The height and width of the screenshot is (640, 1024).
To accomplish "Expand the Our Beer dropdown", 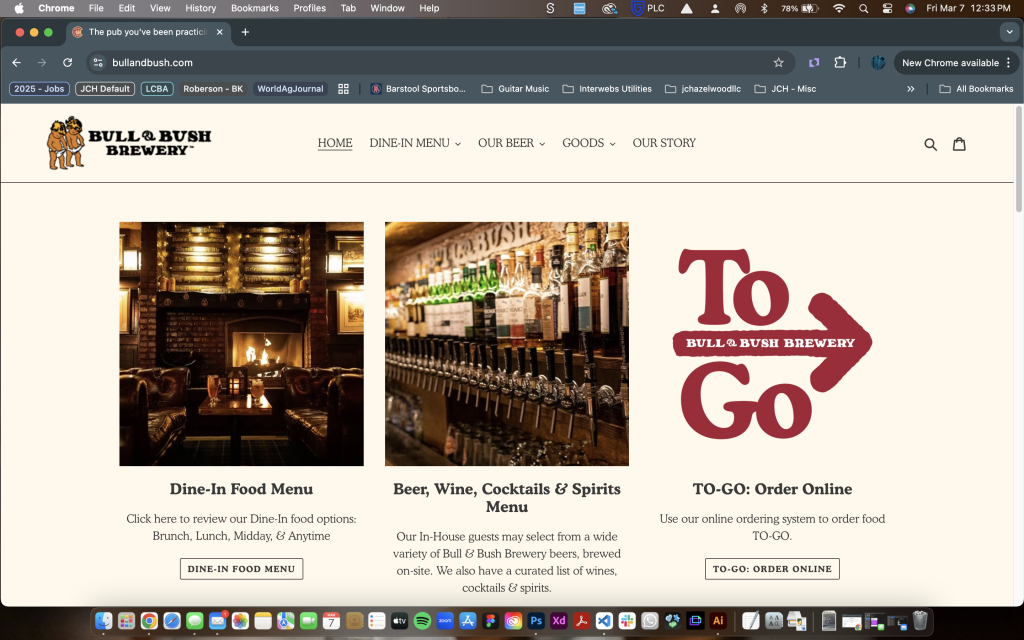I will click(511, 143).
